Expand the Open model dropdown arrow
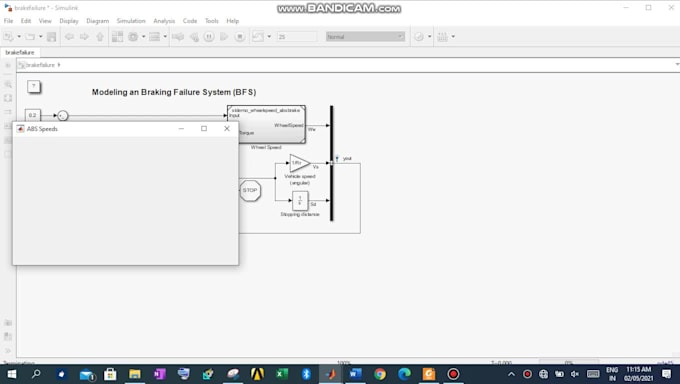 tap(40, 37)
